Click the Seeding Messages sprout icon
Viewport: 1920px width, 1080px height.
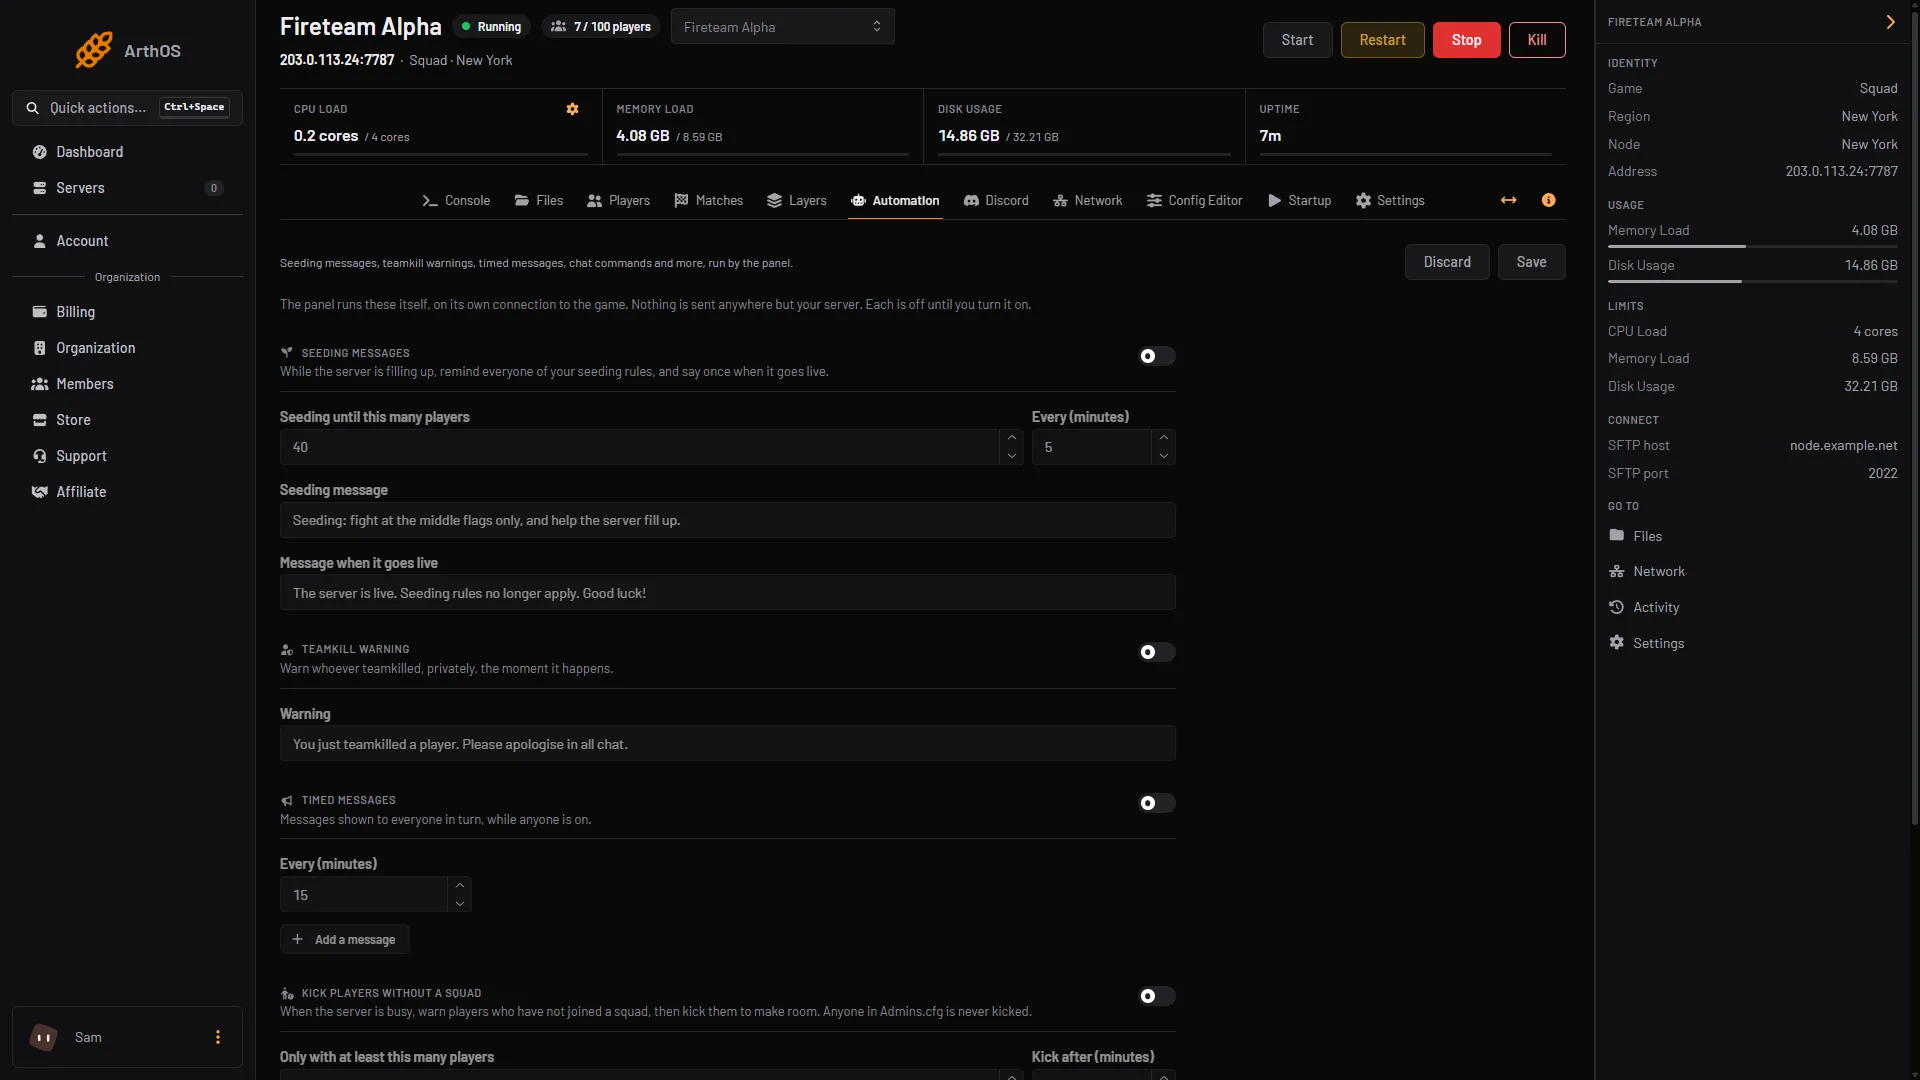tap(287, 353)
